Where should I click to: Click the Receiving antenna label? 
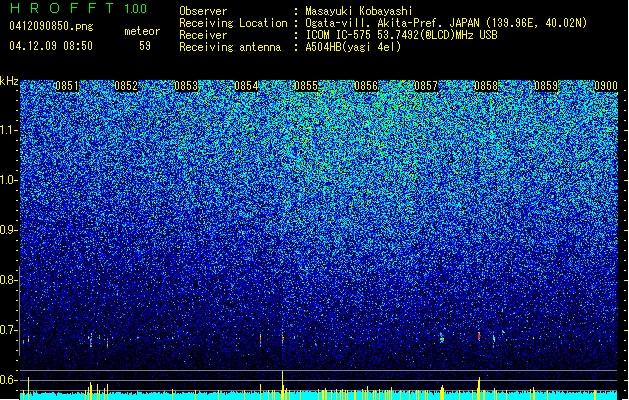pyautogui.click(x=230, y=47)
